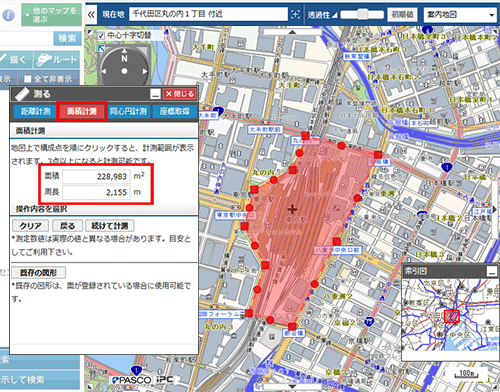Screen dimensions: 500x392
Task: Switch to 距離計測 tab
Action: click(x=35, y=111)
